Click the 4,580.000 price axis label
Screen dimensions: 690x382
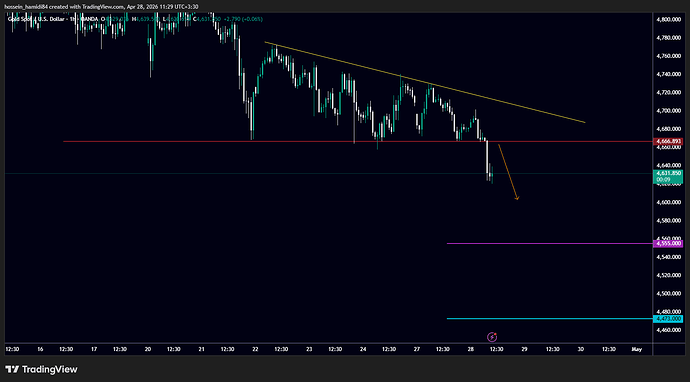click(669, 220)
